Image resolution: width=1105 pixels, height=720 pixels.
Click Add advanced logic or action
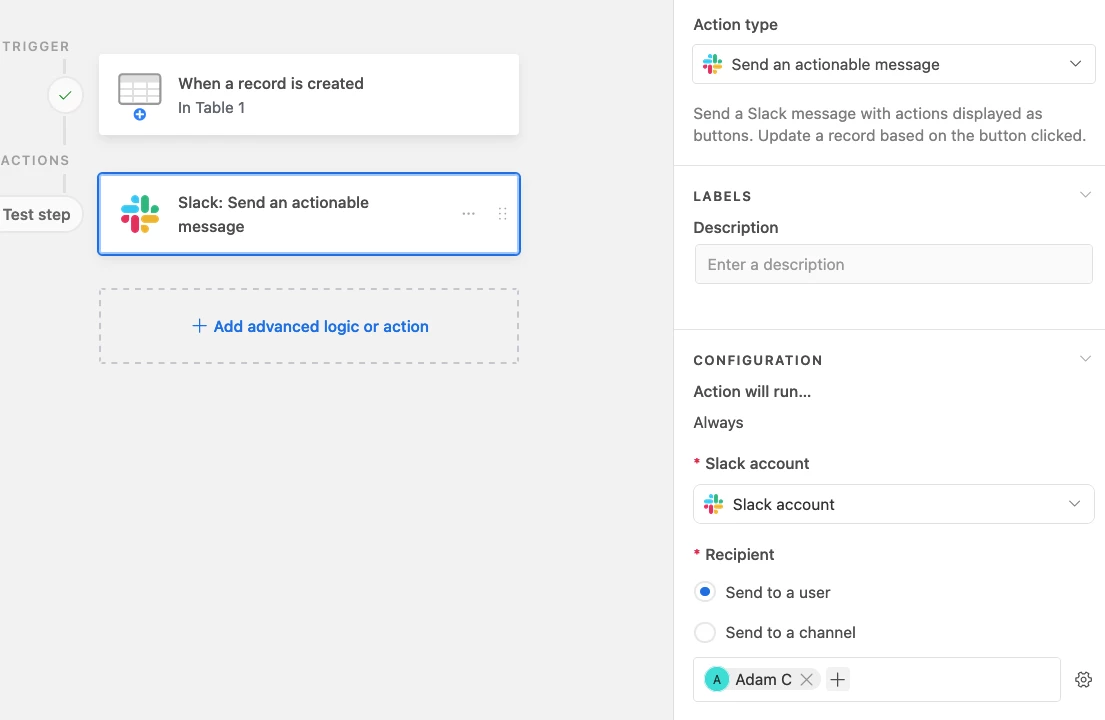tap(310, 326)
